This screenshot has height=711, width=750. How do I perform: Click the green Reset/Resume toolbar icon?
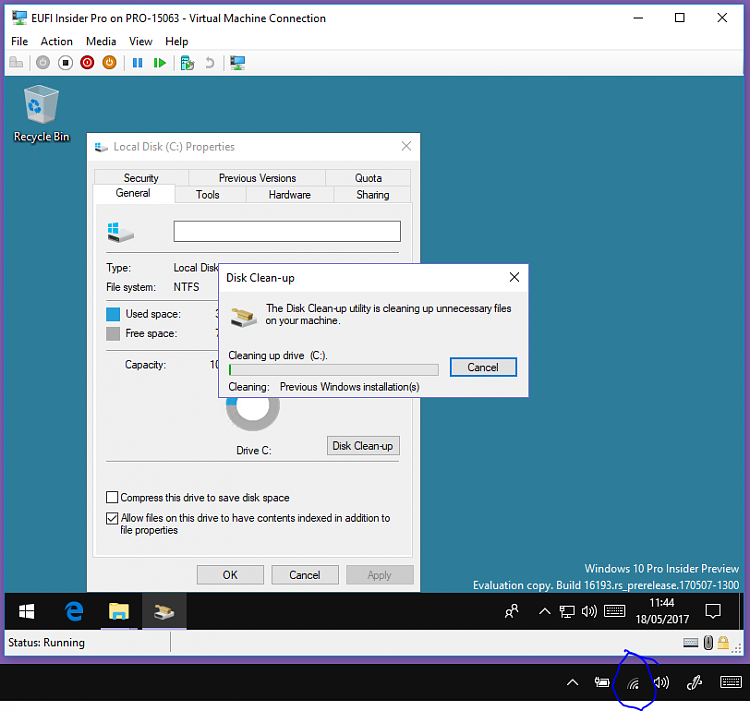point(160,63)
